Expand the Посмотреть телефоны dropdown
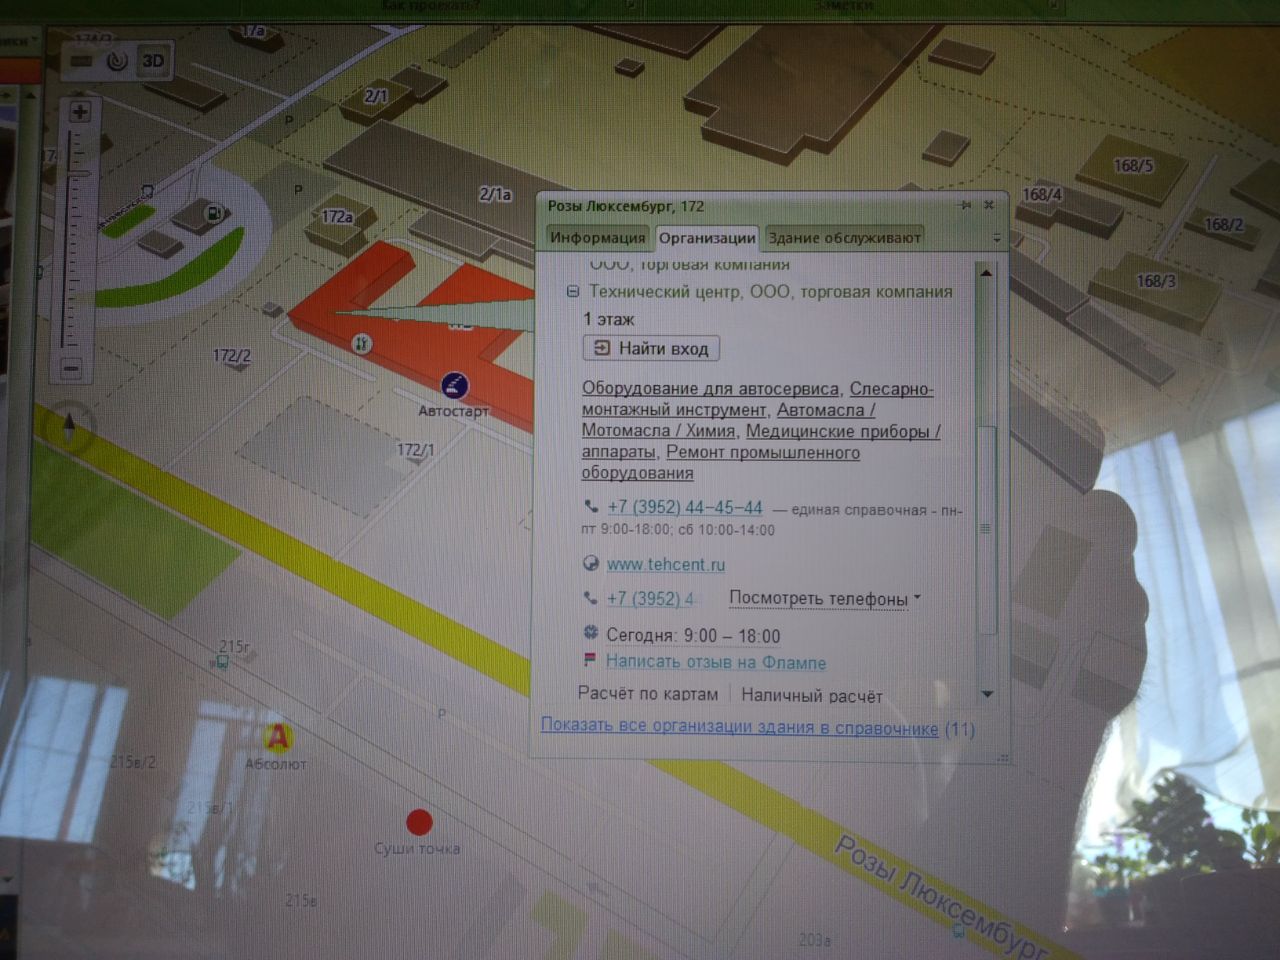 825,598
